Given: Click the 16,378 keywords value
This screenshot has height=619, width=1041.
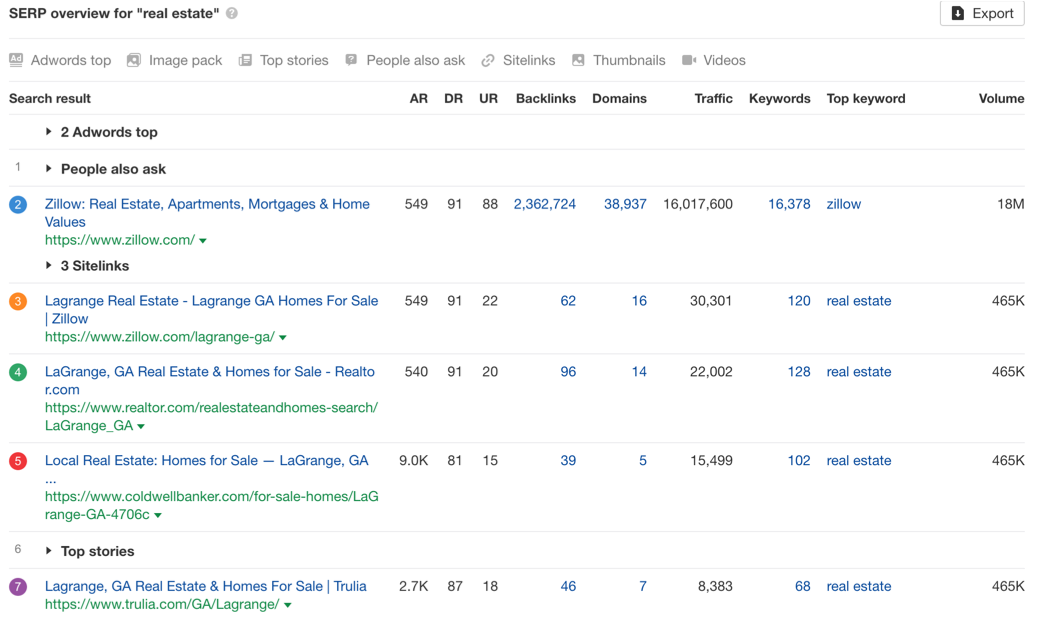Looking at the screenshot, I should click(x=789, y=205).
